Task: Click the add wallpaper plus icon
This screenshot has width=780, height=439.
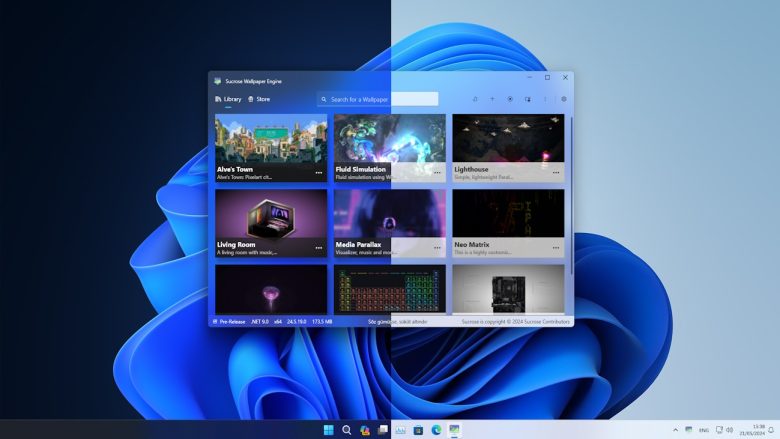Action: [492, 99]
